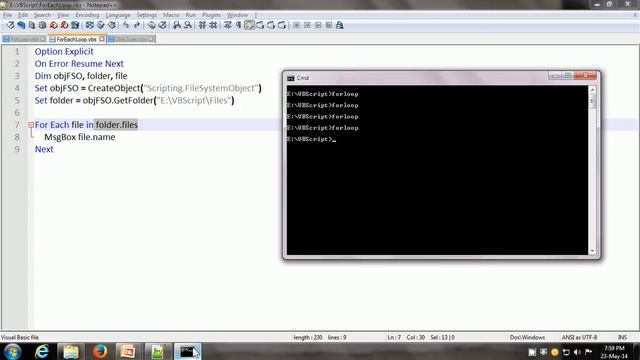
Task: Launch Internet Explorer from taskbar
Action: (42, 351)
